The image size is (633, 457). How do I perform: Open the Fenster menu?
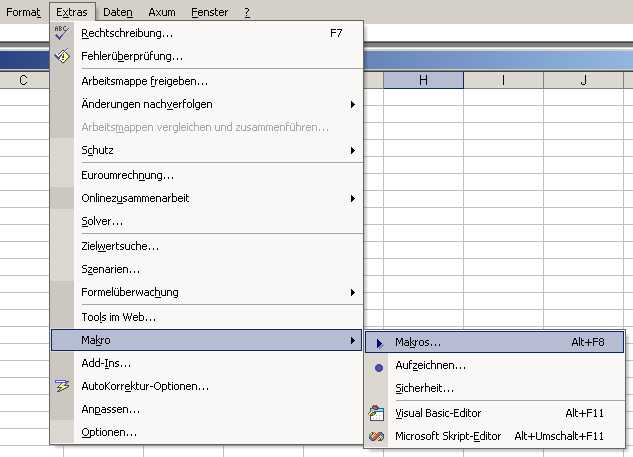pyautogui.click(x=208, y=12)
